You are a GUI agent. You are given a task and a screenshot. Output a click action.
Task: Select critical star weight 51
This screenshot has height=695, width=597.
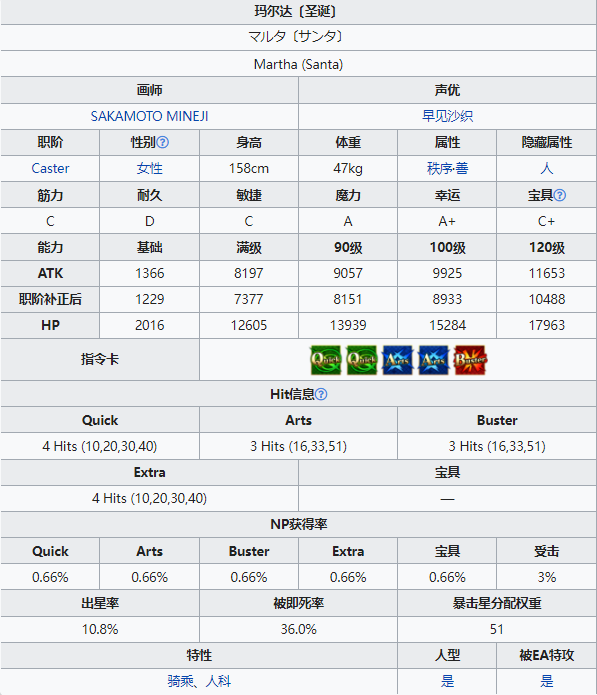(x=497, y=629)
